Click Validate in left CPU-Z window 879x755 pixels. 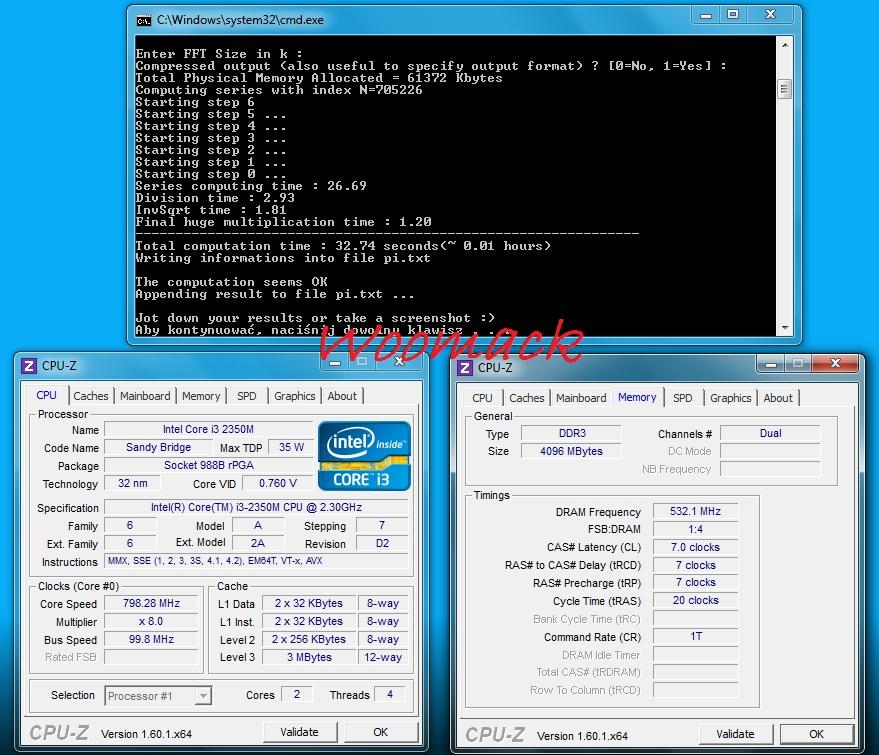300,732
